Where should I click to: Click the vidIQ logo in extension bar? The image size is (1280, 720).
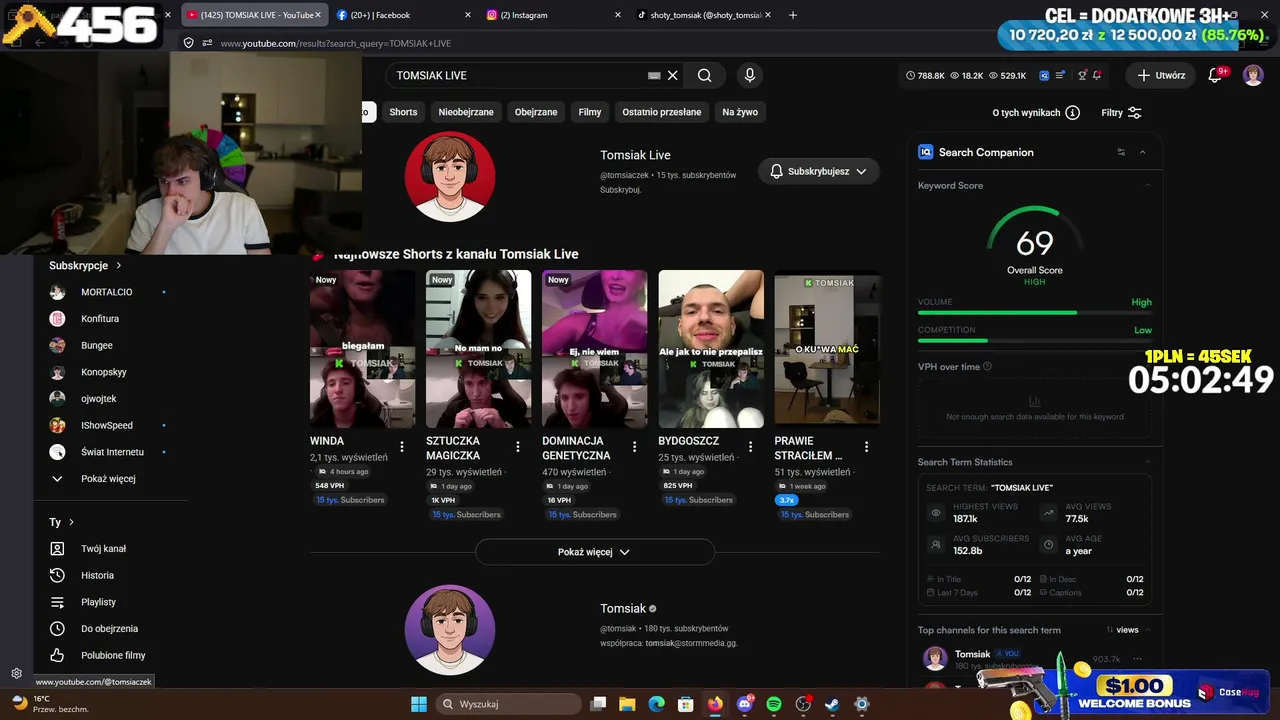pyautogui.click(x=1044, y=75)
